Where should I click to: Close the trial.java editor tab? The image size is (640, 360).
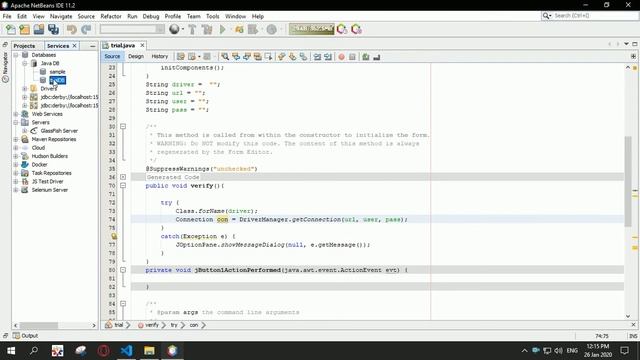coord(142,45)
